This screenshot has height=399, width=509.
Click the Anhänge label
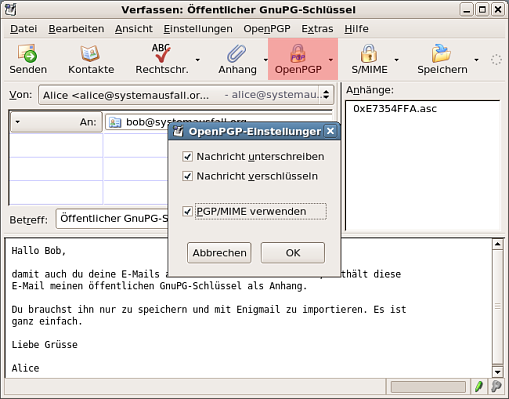coord(370,90)
